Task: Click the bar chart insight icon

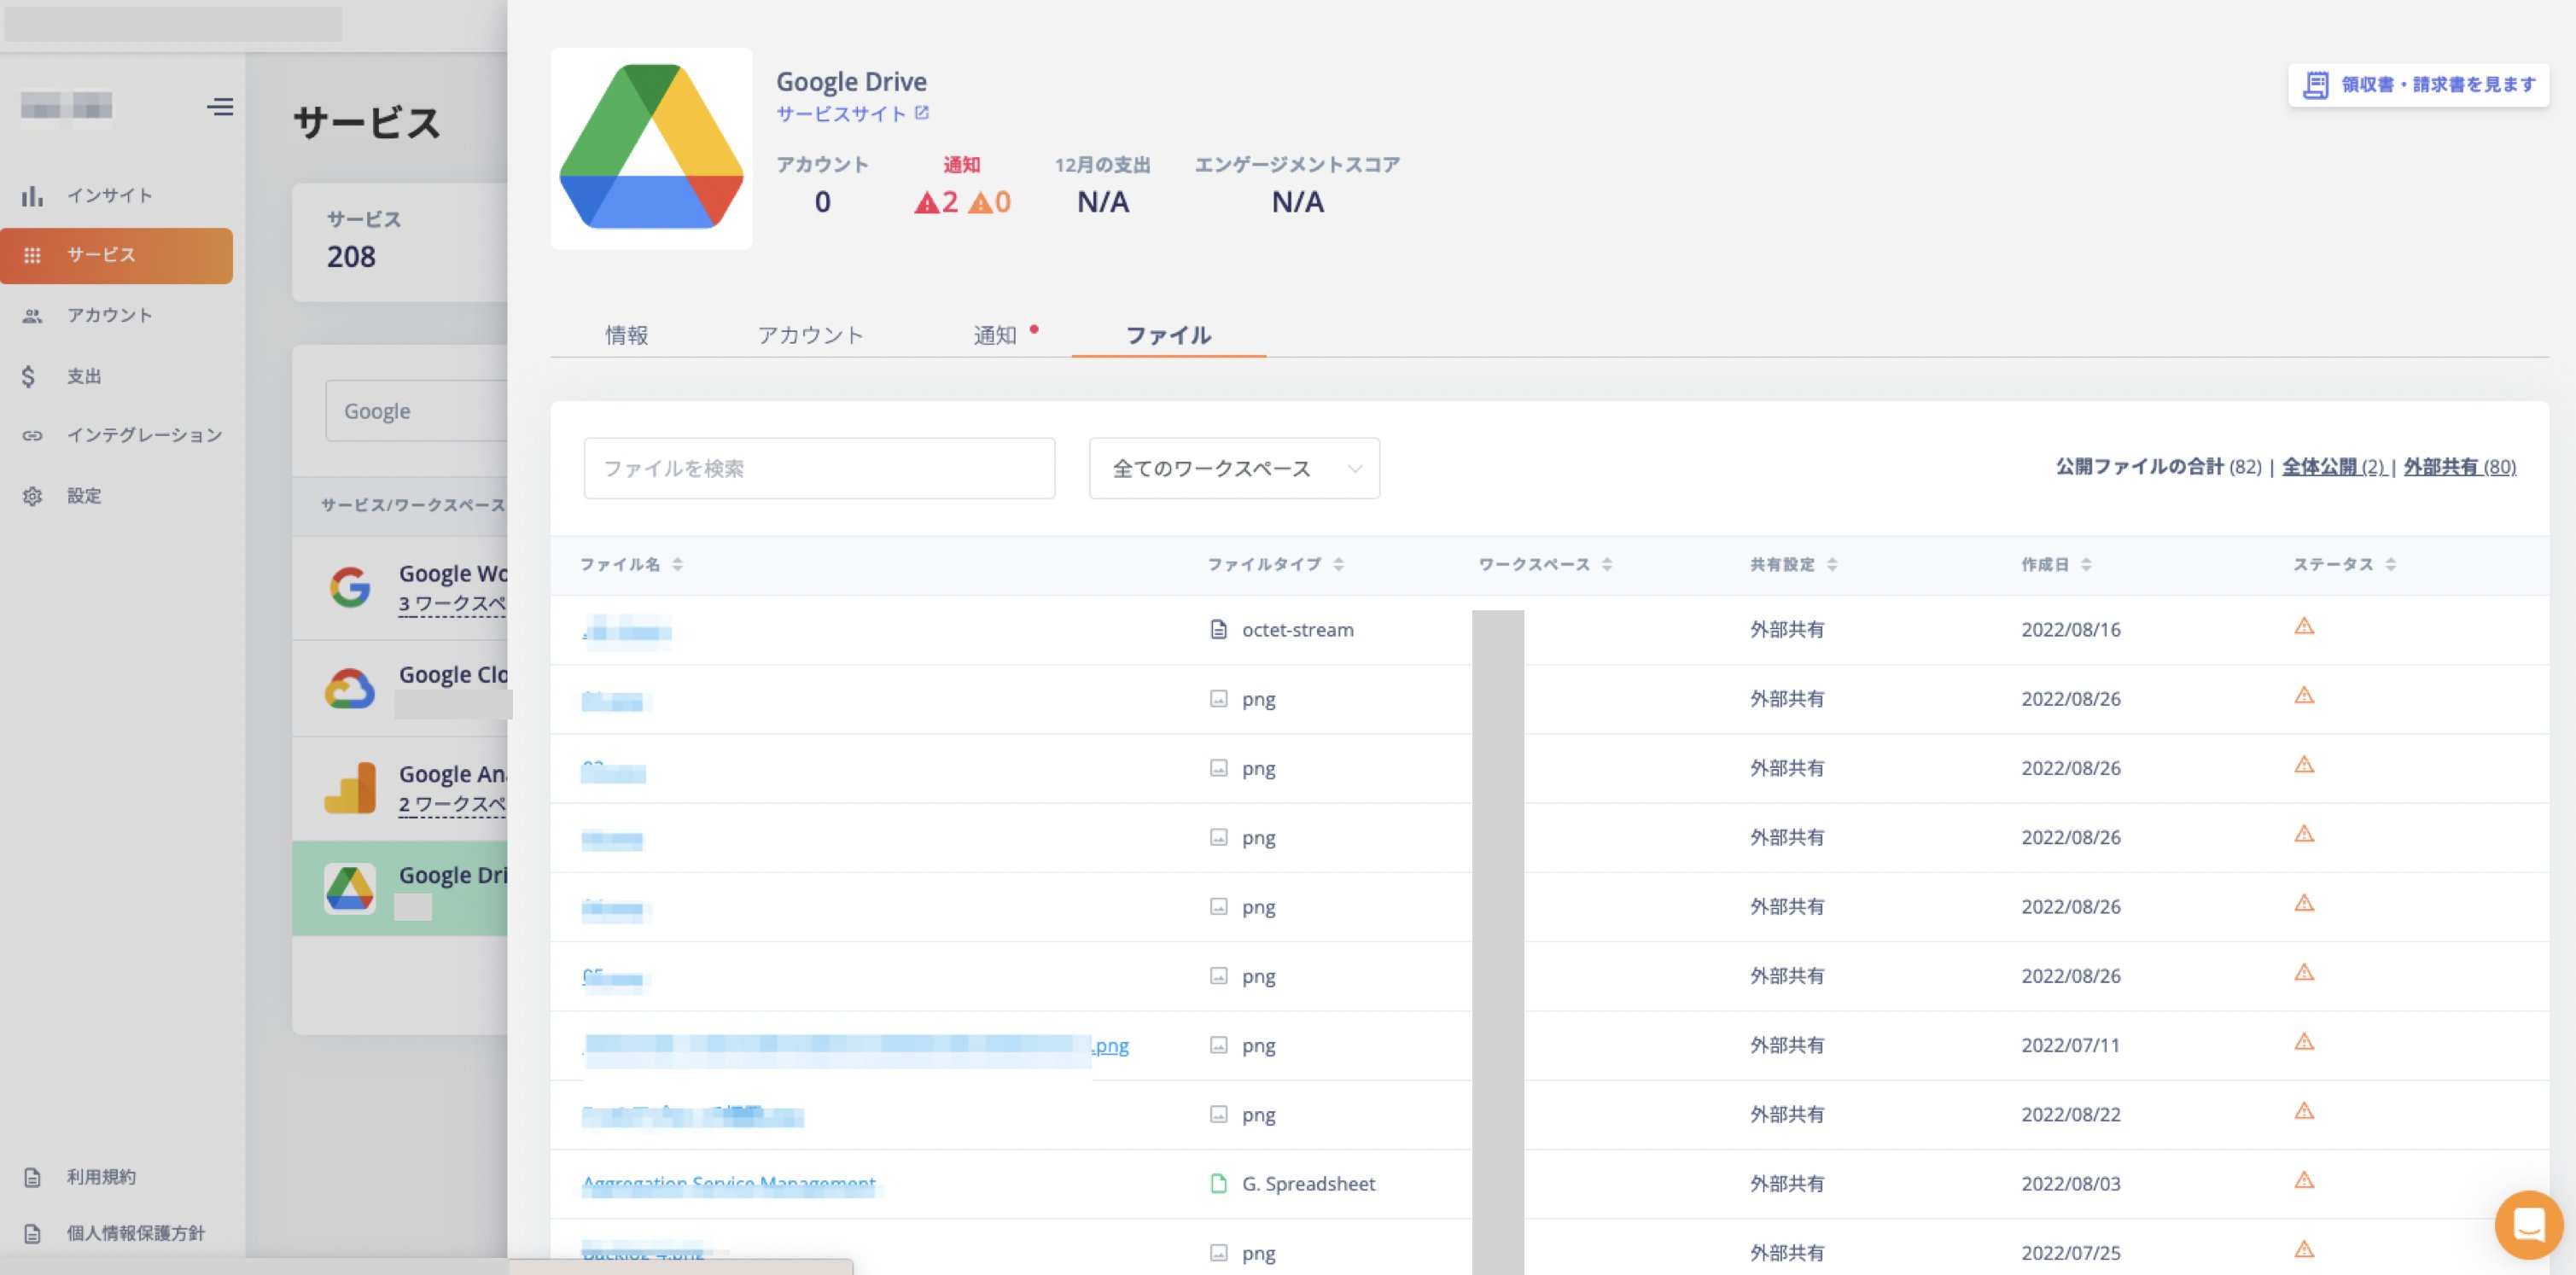Action: tap(32, 196)
